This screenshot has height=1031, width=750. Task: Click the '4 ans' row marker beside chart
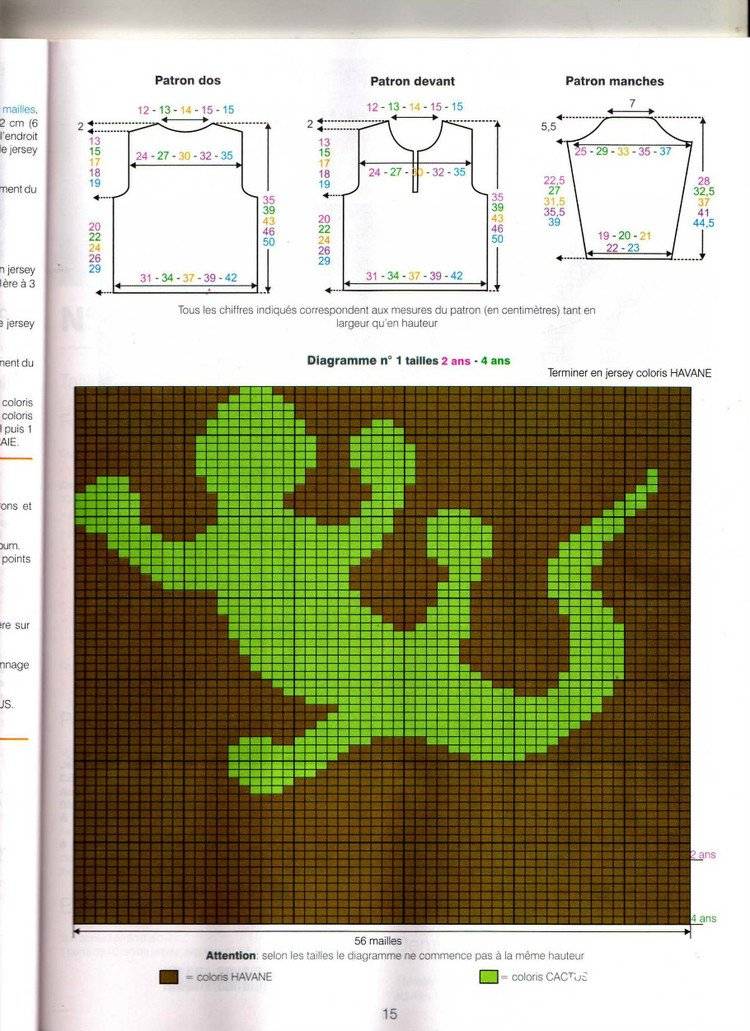[703, 918]
